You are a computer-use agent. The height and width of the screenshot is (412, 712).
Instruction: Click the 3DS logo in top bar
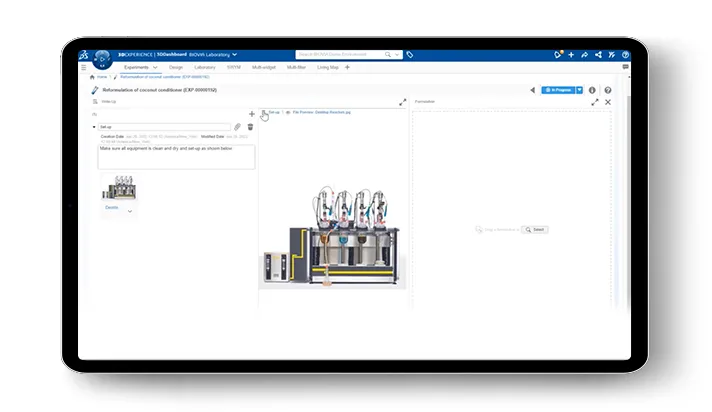pos(84,55)
